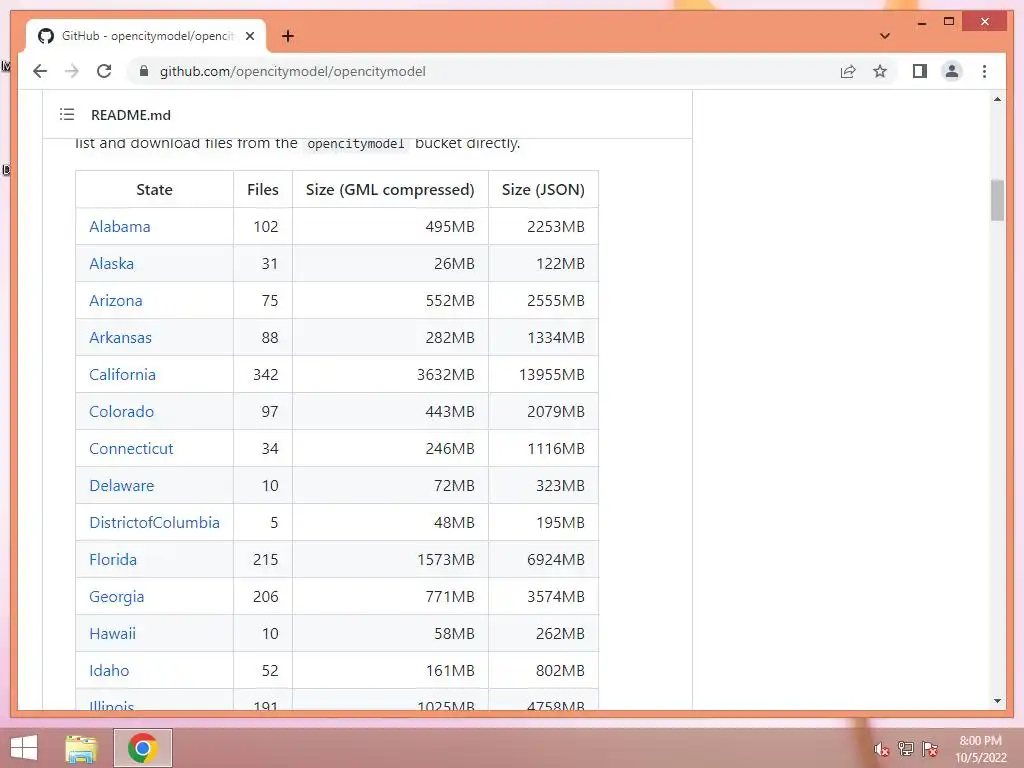This screenshot has height=768, width=1024.
Task: Open the Alabama link
Action: click(x=120, y=227)
